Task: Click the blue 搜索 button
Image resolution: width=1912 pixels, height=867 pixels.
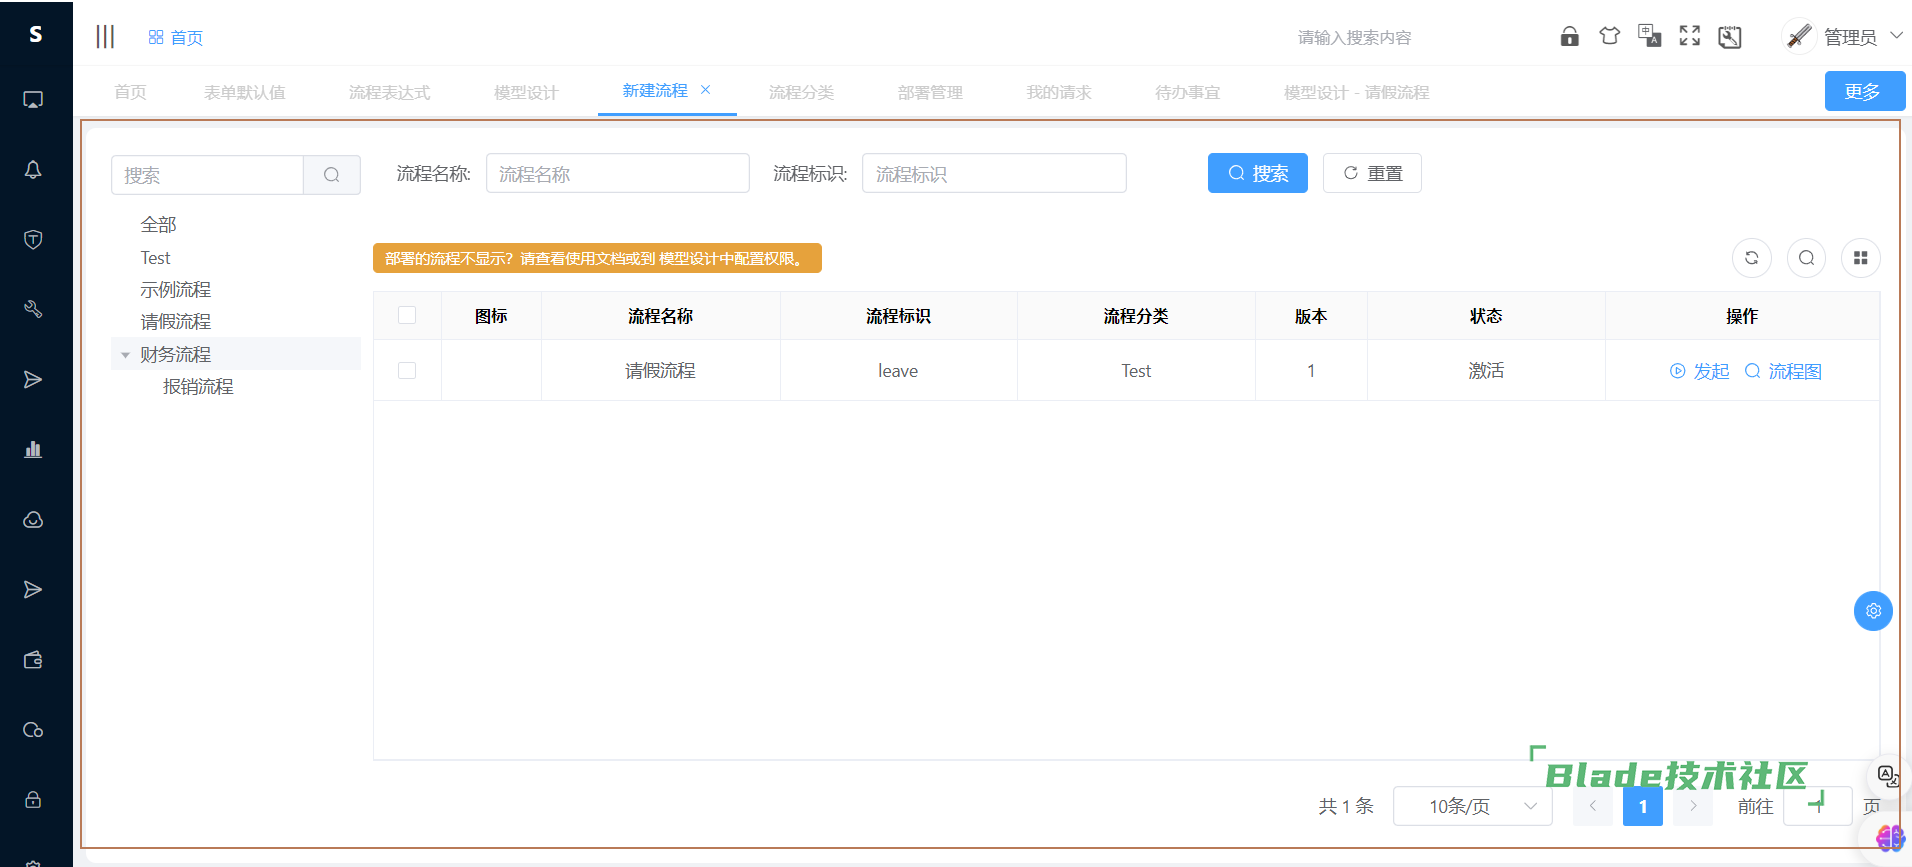Action: (x=1257, y=173)
